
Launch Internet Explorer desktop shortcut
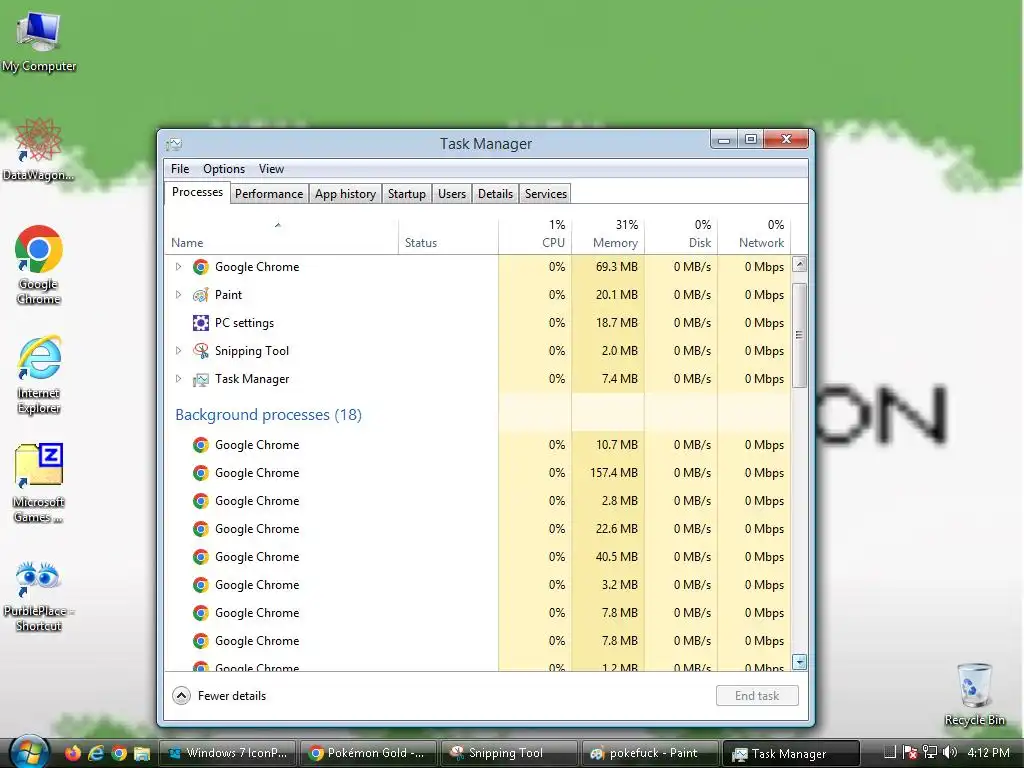click(x=39, y=374)
